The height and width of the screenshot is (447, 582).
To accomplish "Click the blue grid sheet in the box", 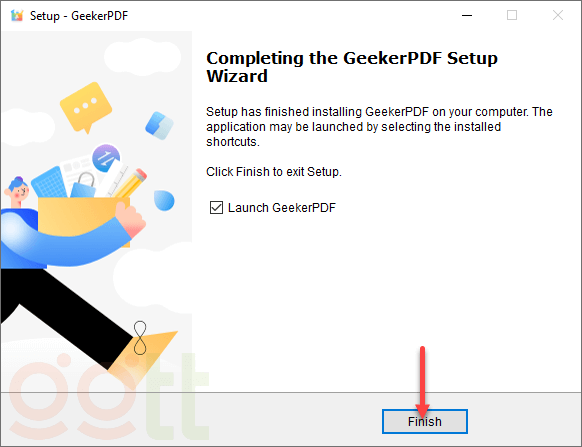I will click(49, 183).
